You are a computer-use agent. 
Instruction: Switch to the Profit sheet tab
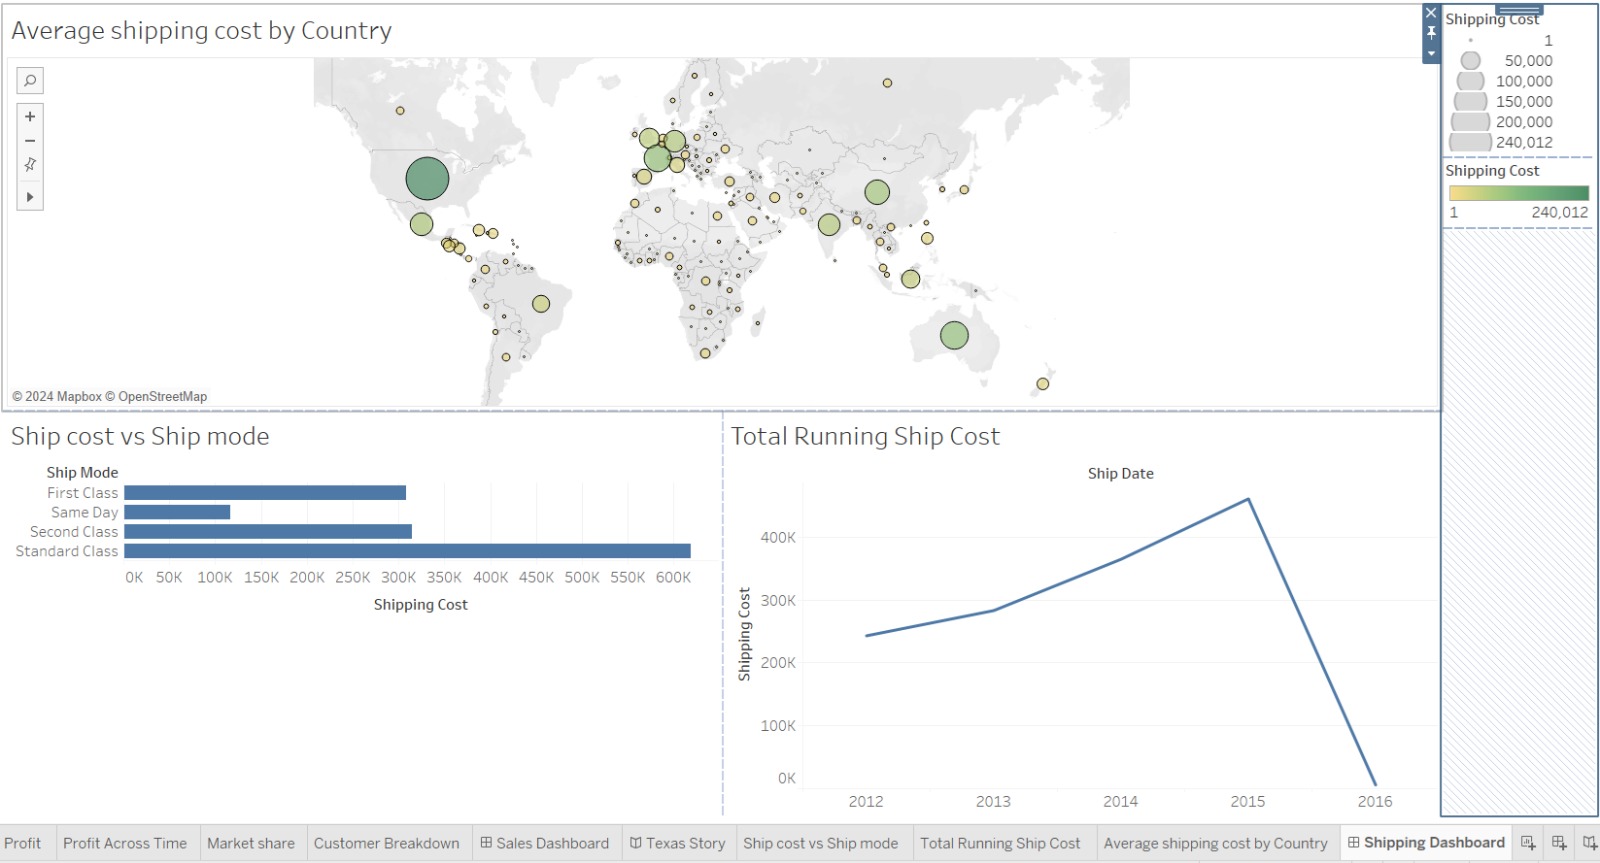[23, 843]
